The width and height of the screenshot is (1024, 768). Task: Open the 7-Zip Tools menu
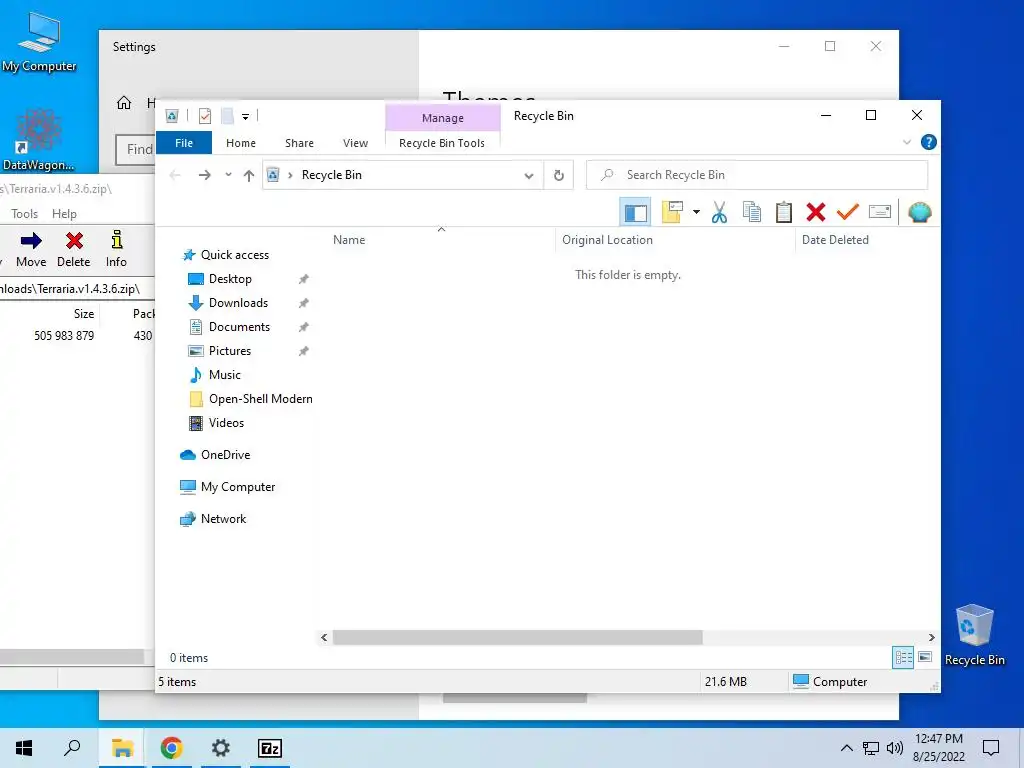[x=24, y=214]
